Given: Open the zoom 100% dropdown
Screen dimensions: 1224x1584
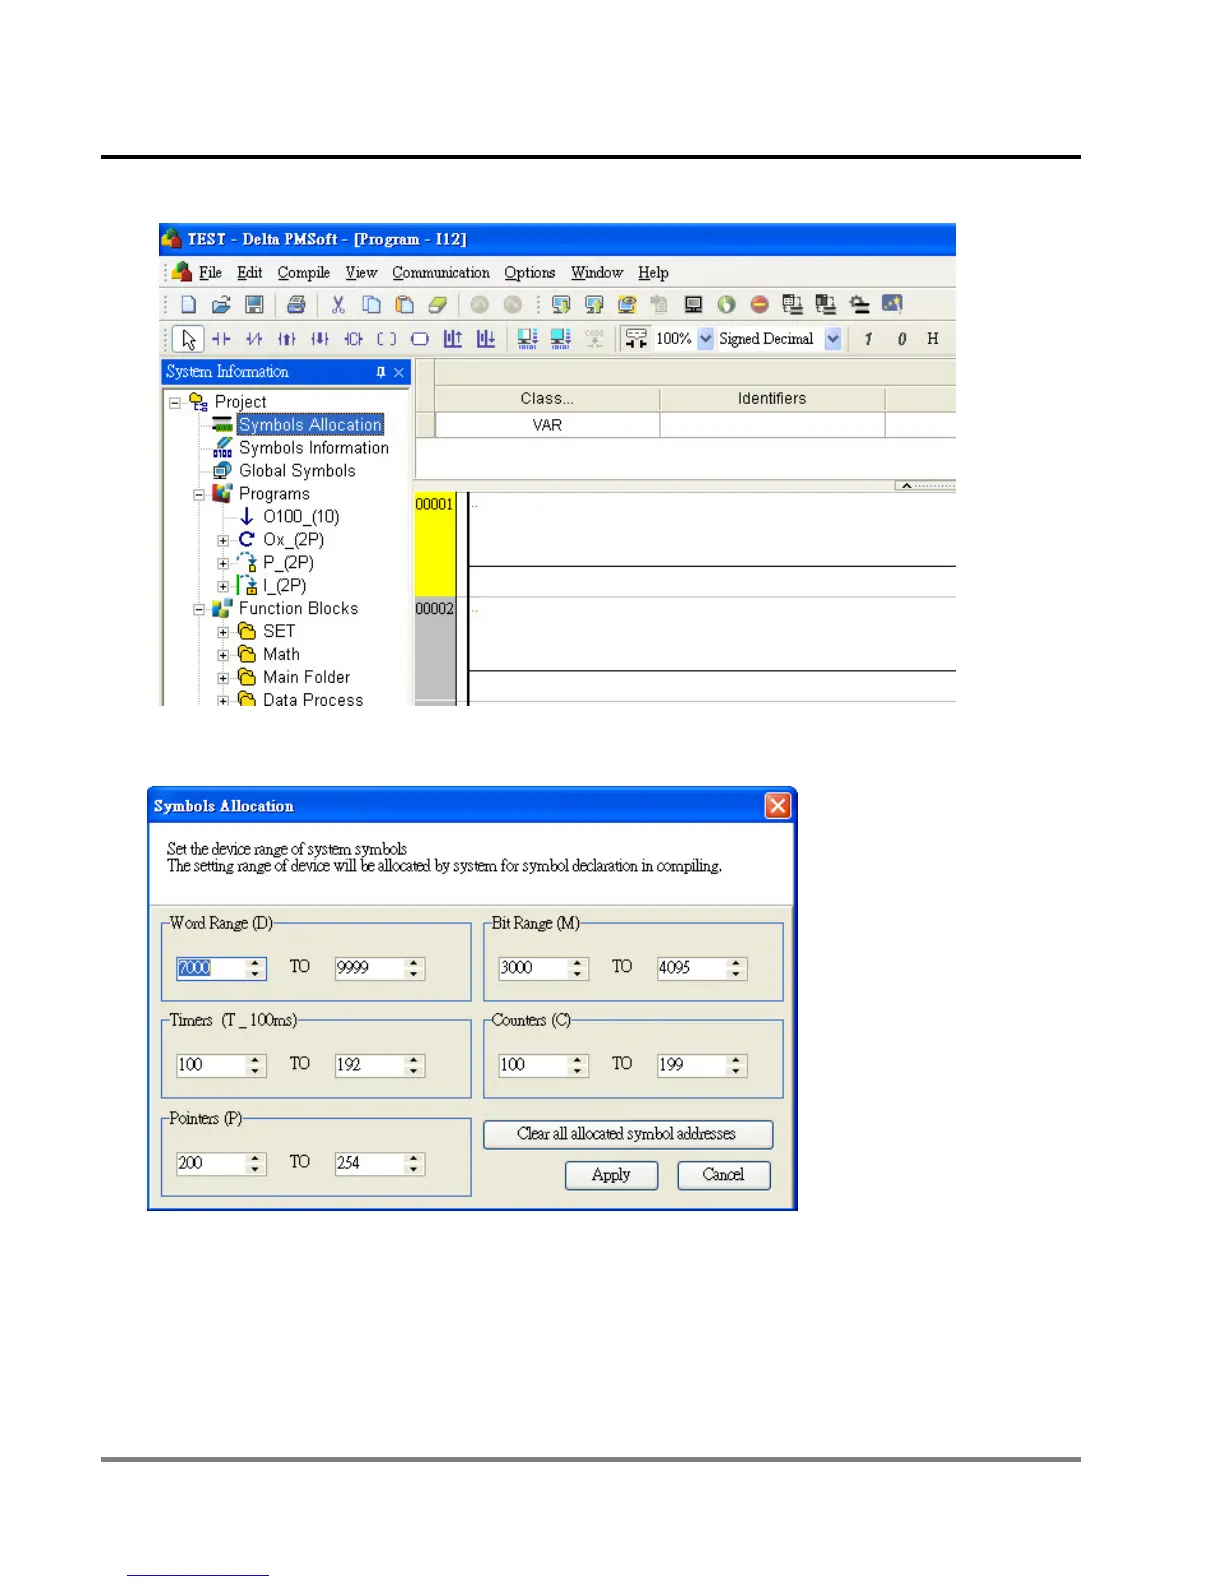Looking at the screenshot, I should point(706,339).
